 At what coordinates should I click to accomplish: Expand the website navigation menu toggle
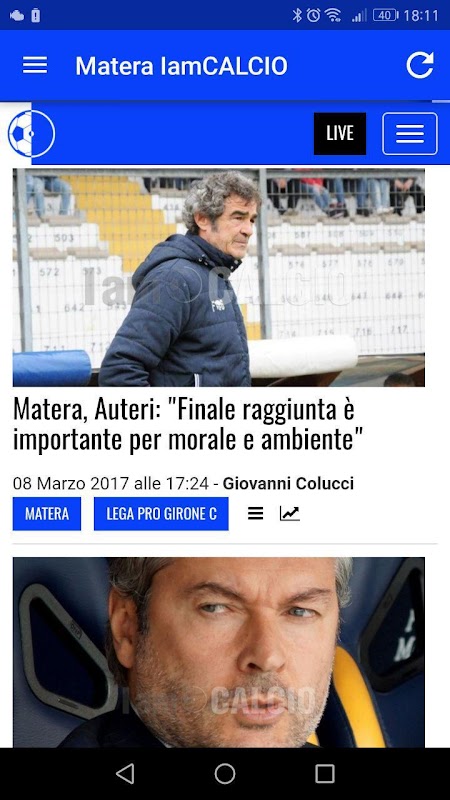(410, 134)
